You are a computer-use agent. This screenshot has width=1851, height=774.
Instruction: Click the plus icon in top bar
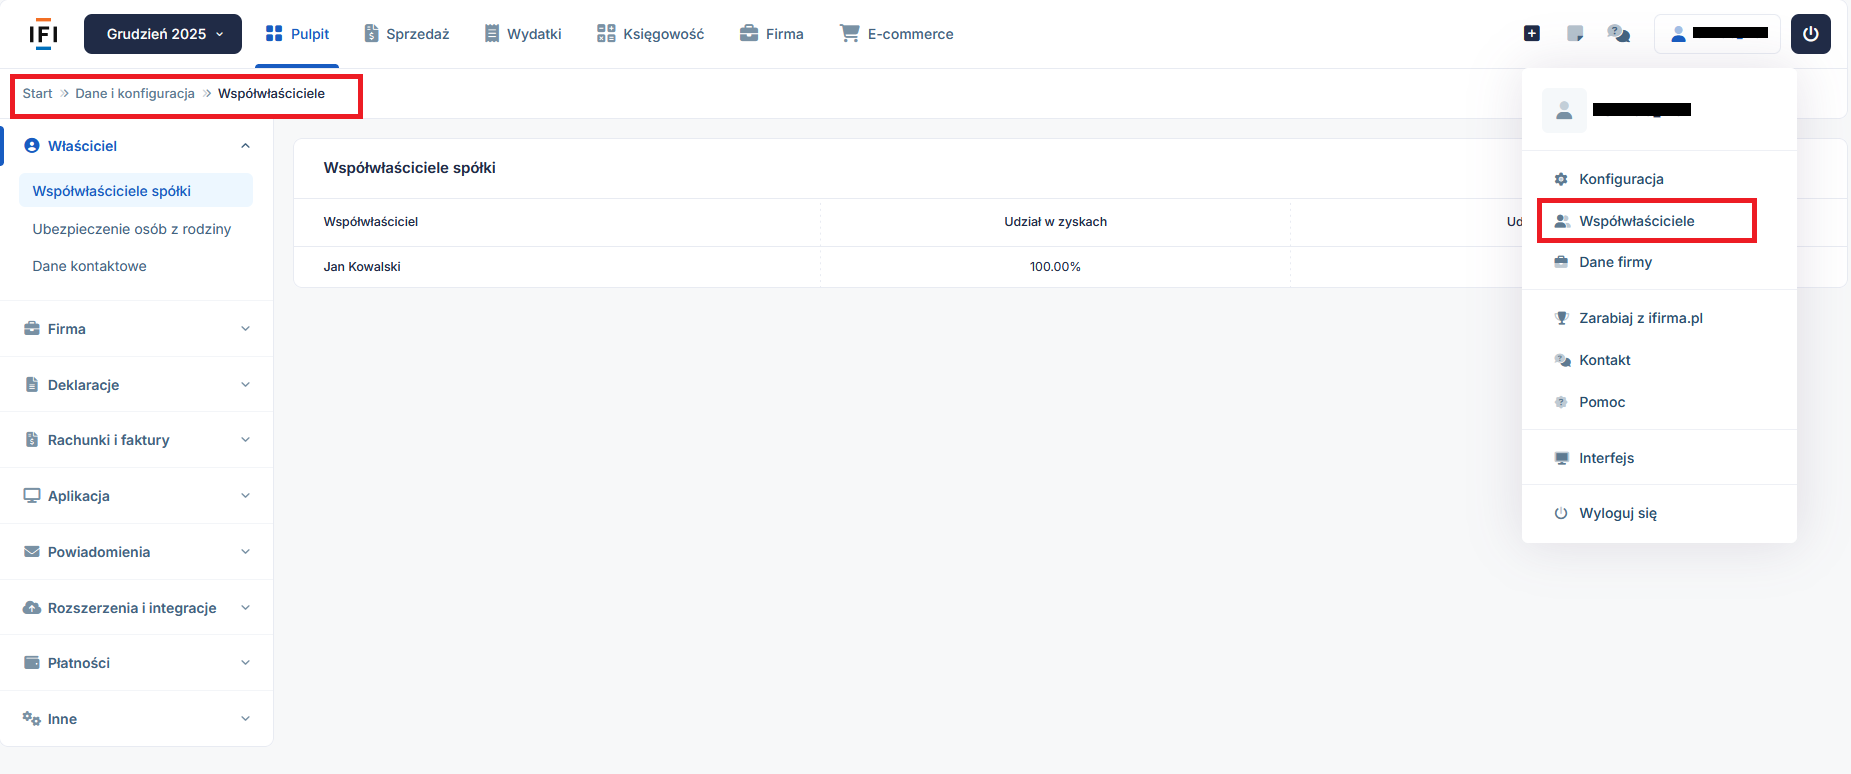pyautogui.click(x=1531, y=34)
